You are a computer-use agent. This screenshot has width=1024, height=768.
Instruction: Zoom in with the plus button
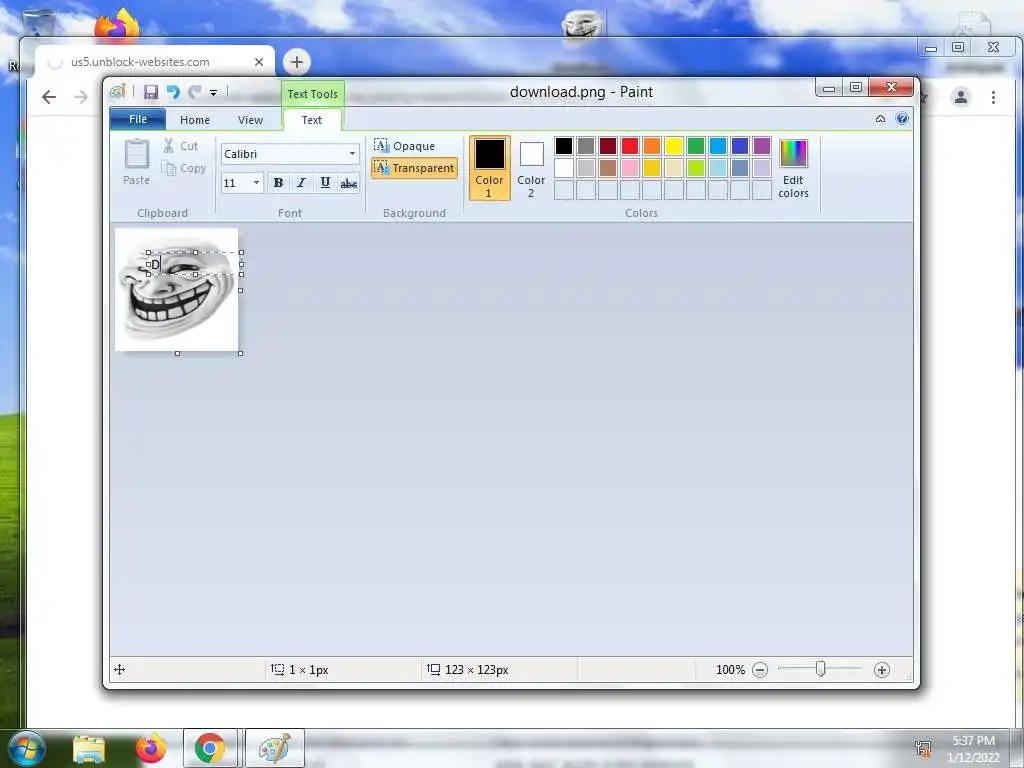882,670
